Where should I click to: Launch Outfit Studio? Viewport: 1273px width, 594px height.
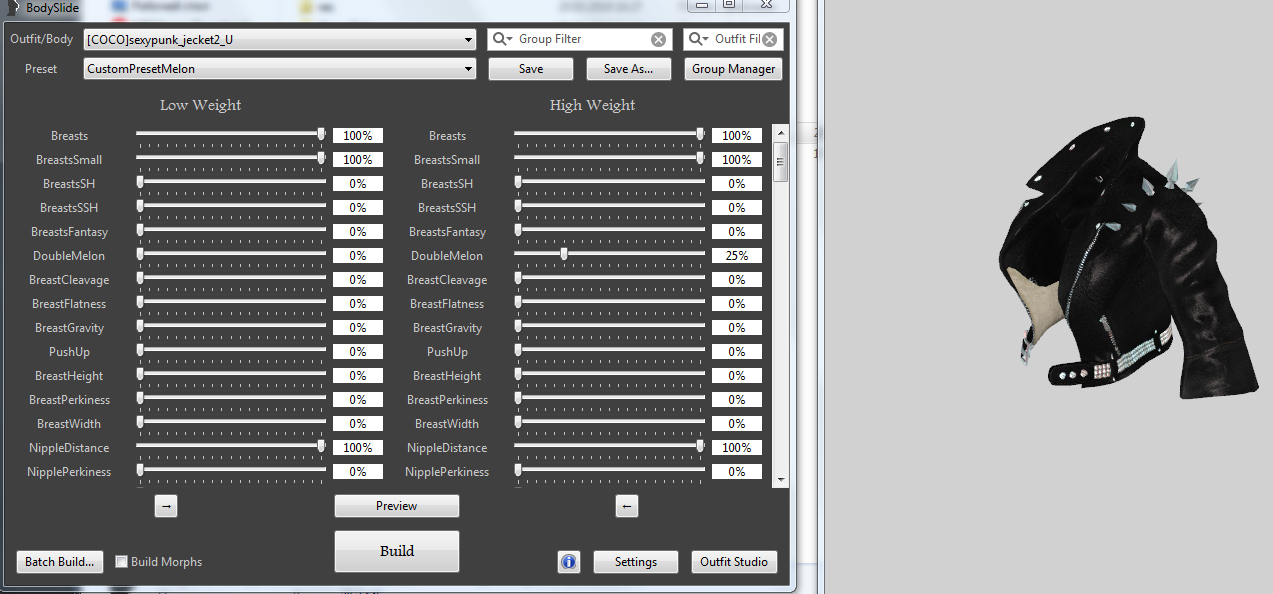pos(733,562)
